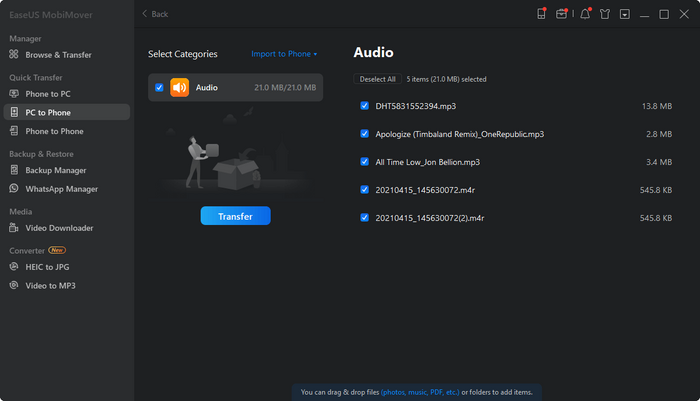Select All Time Low_Jon Bellion.mp3 file name
700x401 pixels.
(428, 162)
